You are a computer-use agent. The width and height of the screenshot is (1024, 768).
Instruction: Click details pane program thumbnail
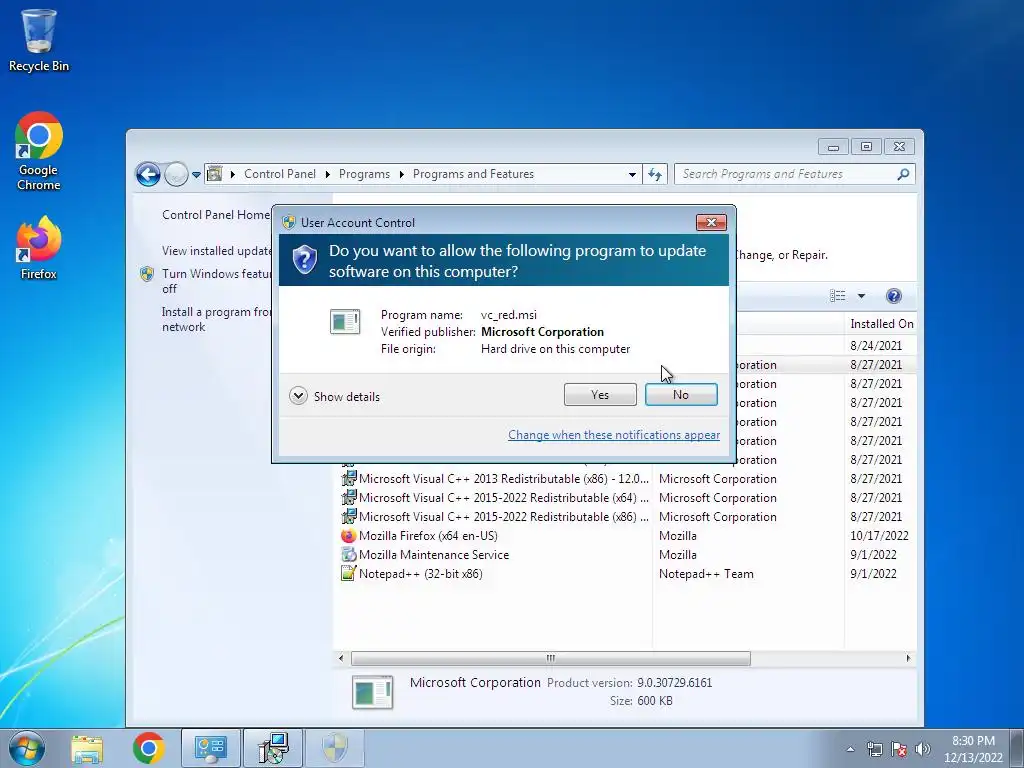[x=372, y=692]
